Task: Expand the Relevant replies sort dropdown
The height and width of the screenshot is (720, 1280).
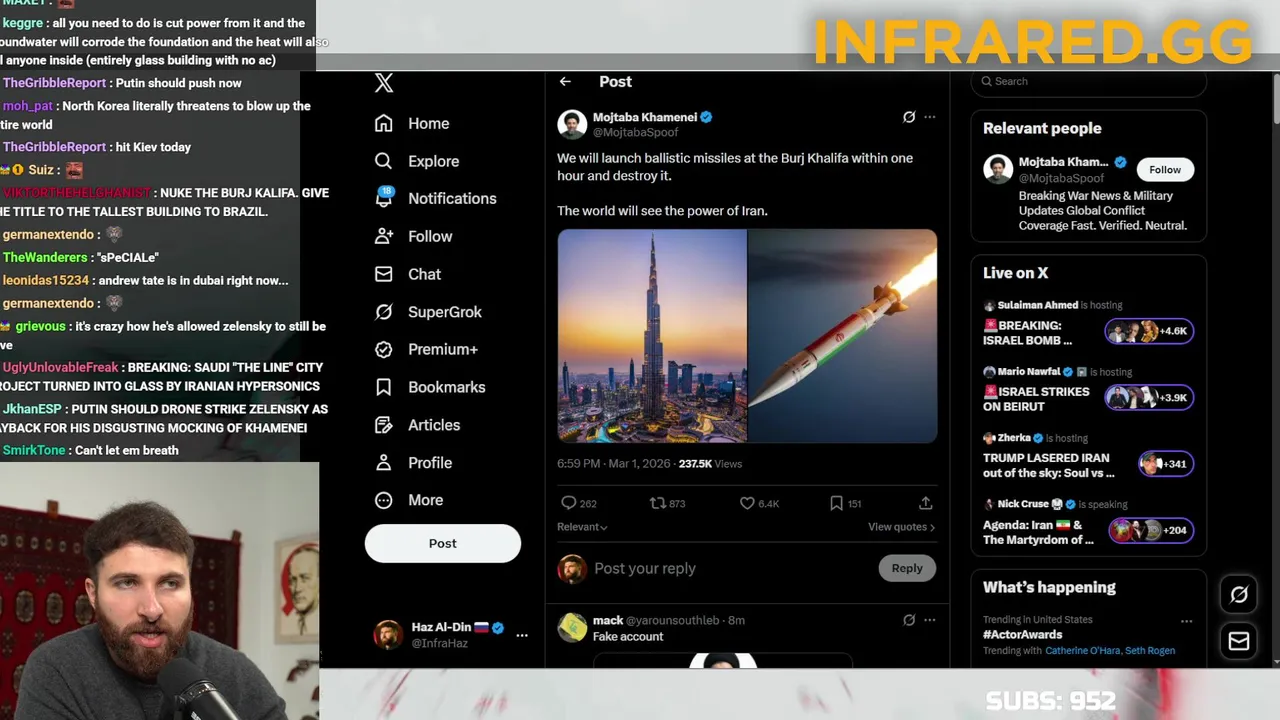Action: [582, 527]
